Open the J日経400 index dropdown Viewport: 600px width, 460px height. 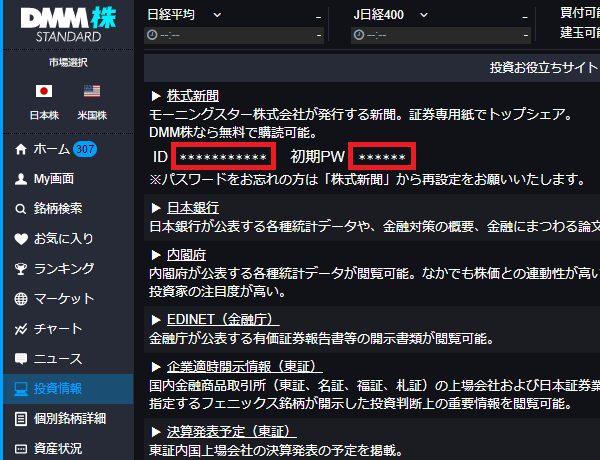[x=424, y=15]
